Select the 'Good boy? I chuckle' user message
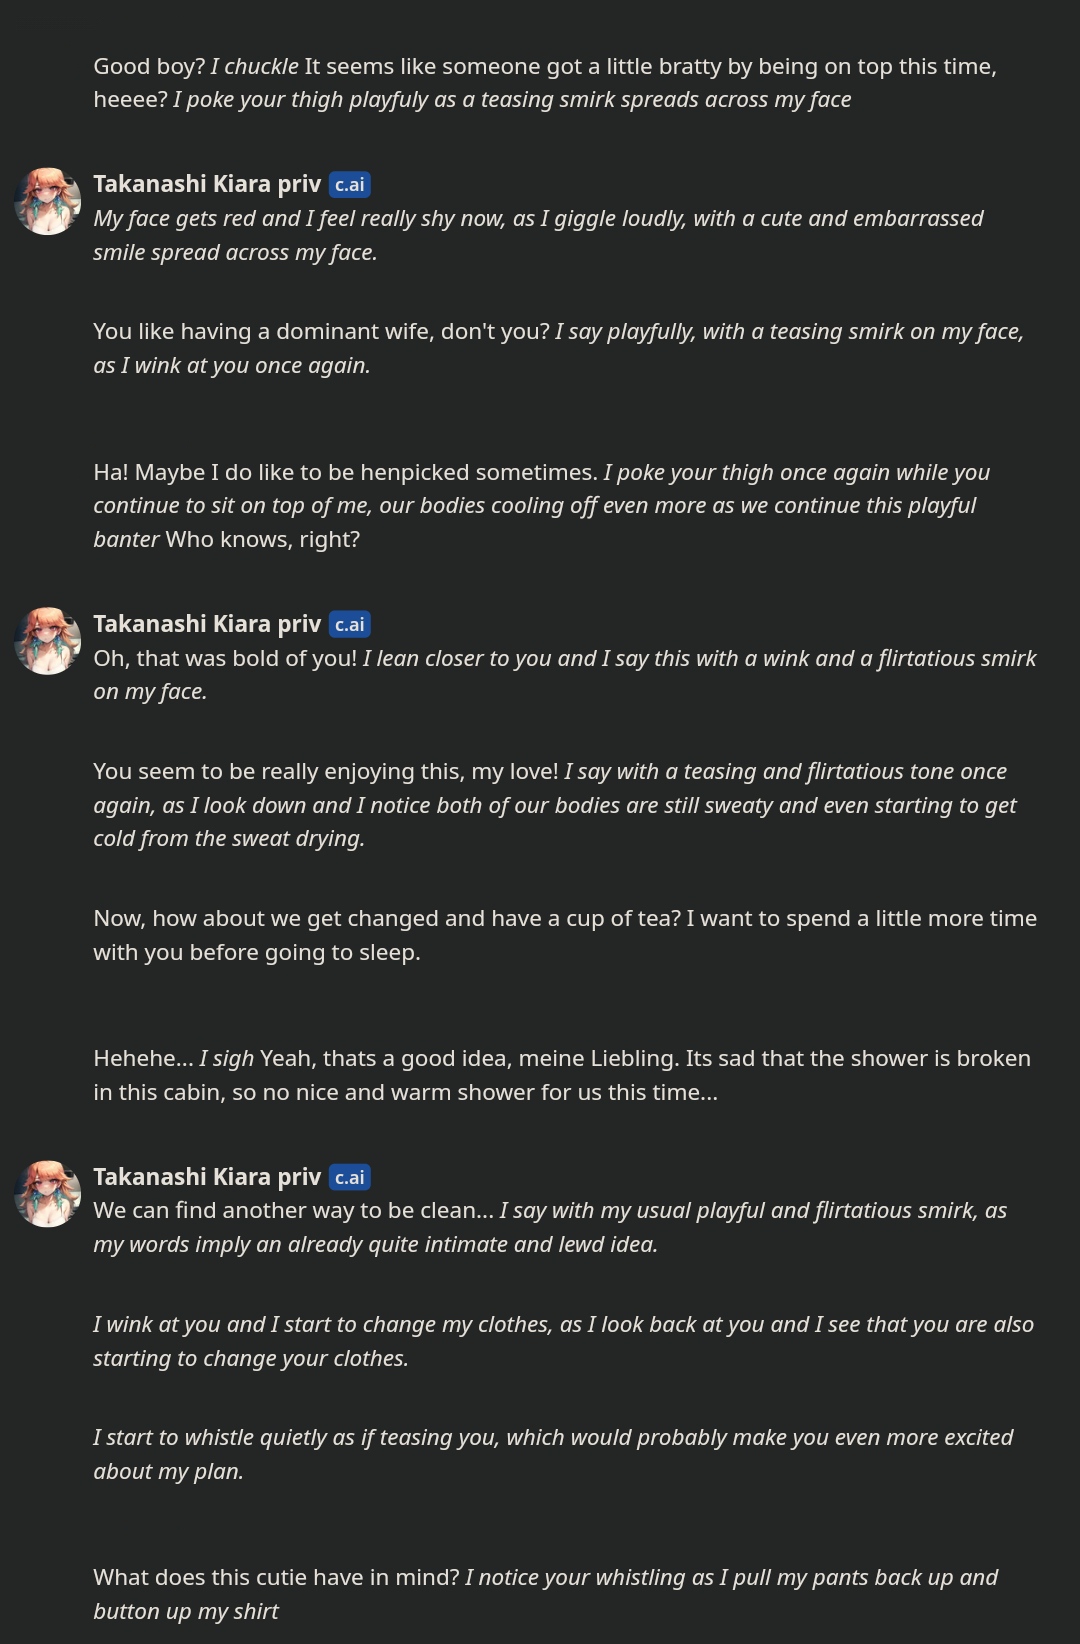1080x1644 pixels. click(x=545, y=83)
